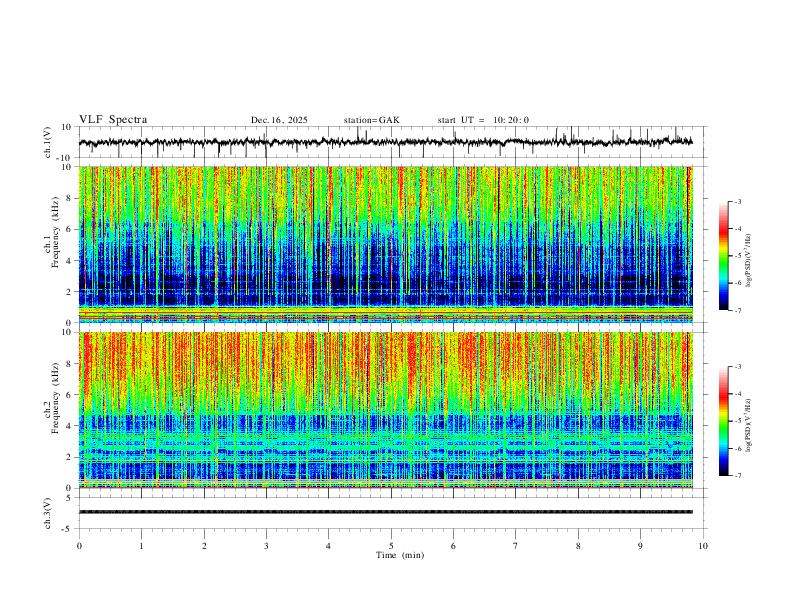Screen dimensions: 792x612
Task: Click the ch.1 spectrogram color scale bar
Action: (x=724, y=256)
